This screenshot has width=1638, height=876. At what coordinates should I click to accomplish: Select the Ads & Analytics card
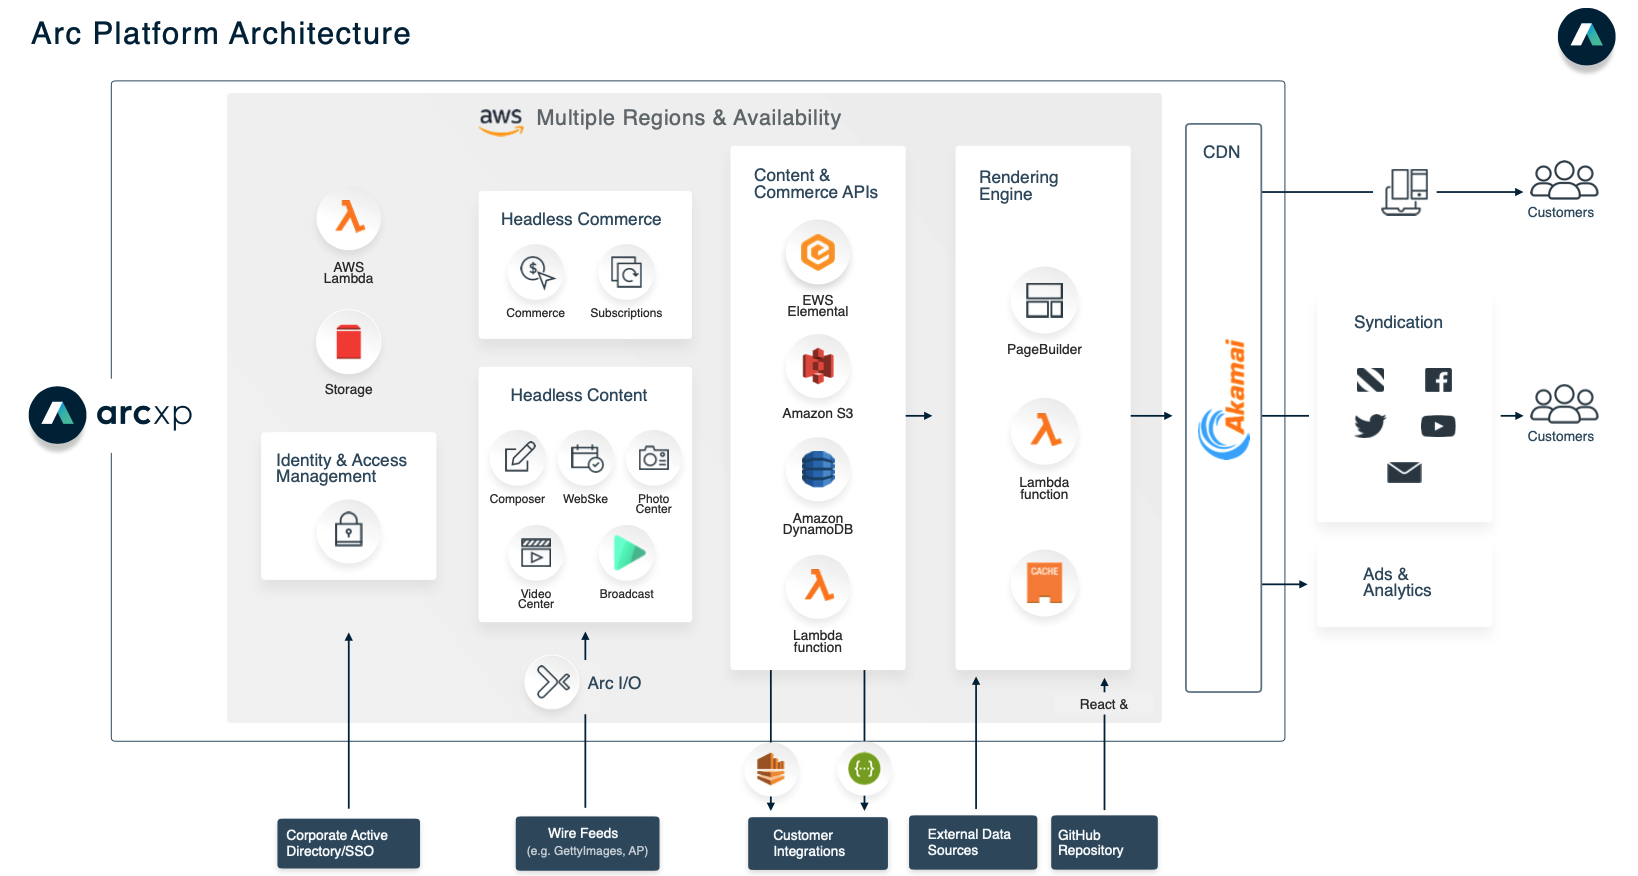[x=1404, y=586]
